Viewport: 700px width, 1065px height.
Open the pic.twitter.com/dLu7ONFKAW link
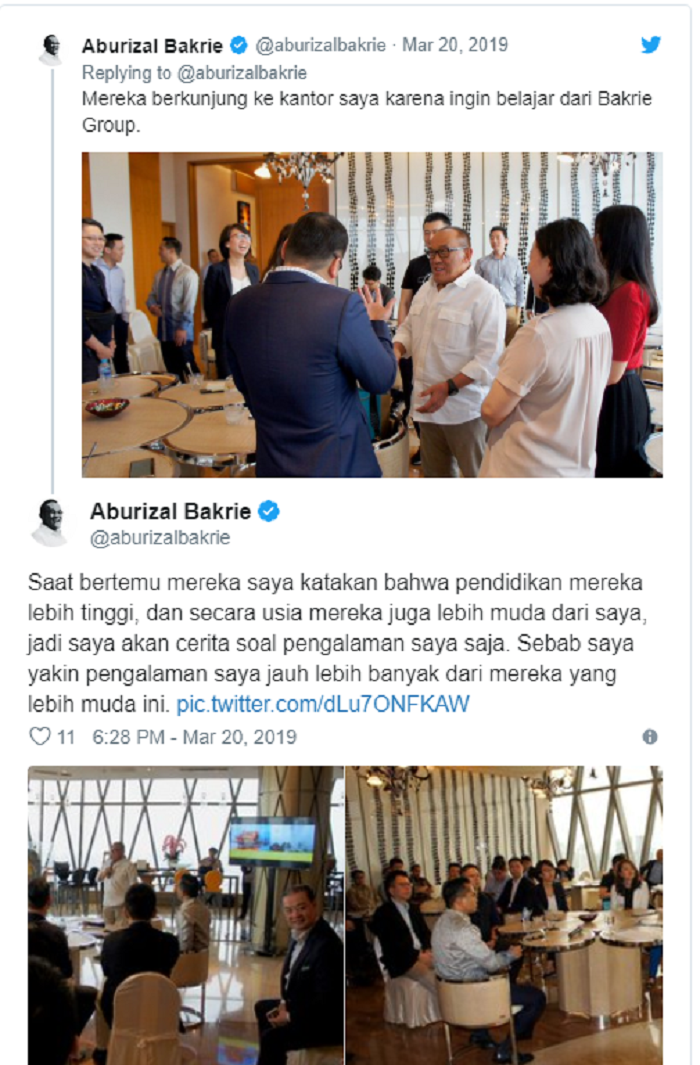click(323, 704)
